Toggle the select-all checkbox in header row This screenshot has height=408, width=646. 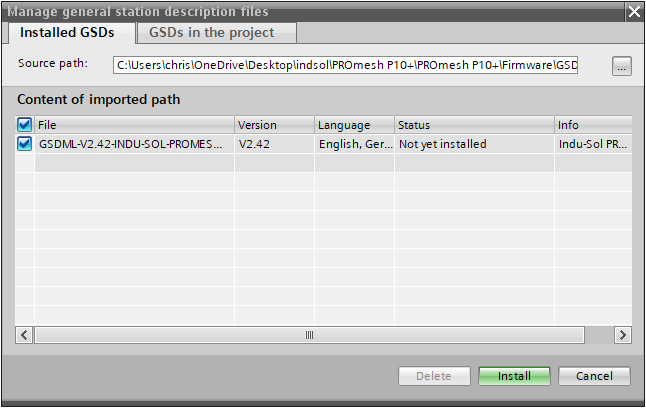point(24,124)
